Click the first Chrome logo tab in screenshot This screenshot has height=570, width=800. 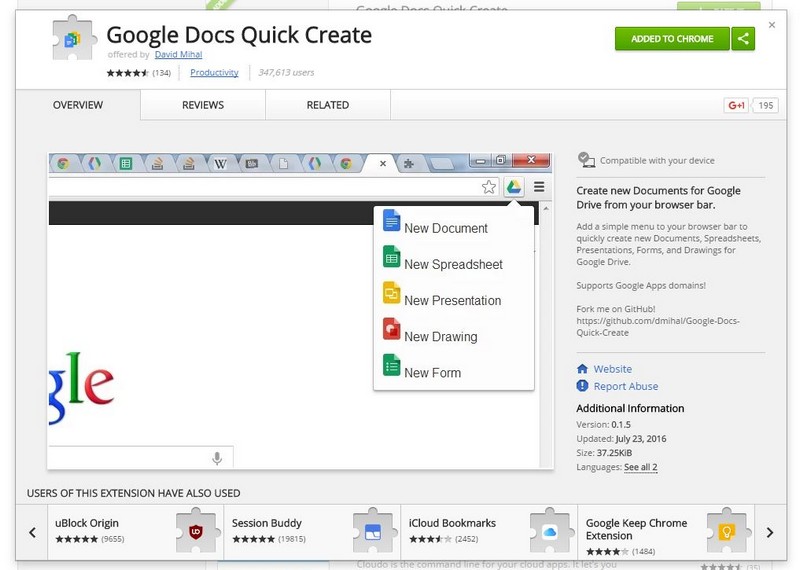coord(63,164)
